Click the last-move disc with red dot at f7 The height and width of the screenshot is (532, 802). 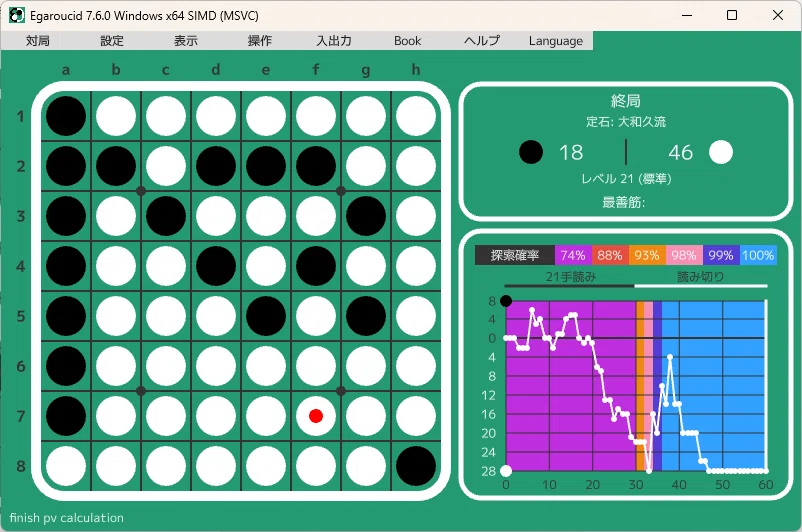click(316, 416)
